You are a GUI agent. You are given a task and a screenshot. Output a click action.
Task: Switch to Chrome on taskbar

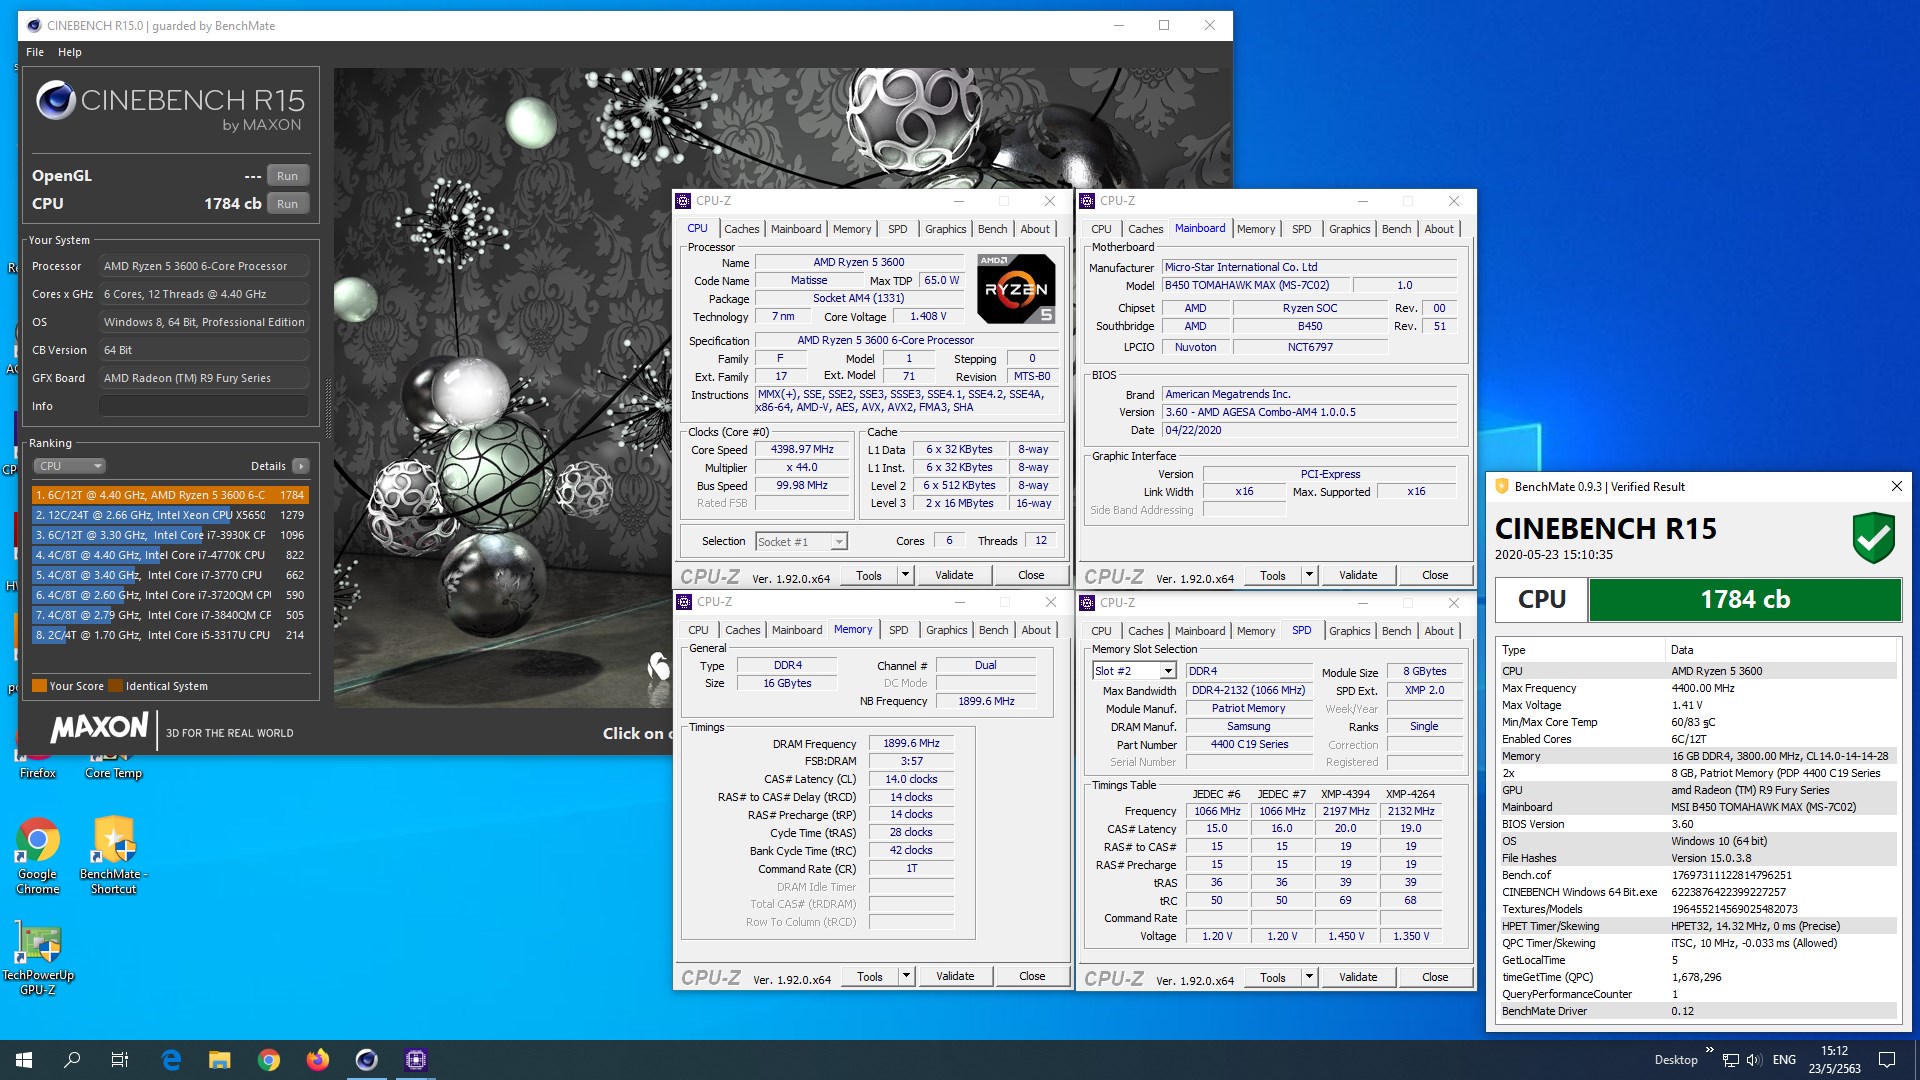[269, 1060]
